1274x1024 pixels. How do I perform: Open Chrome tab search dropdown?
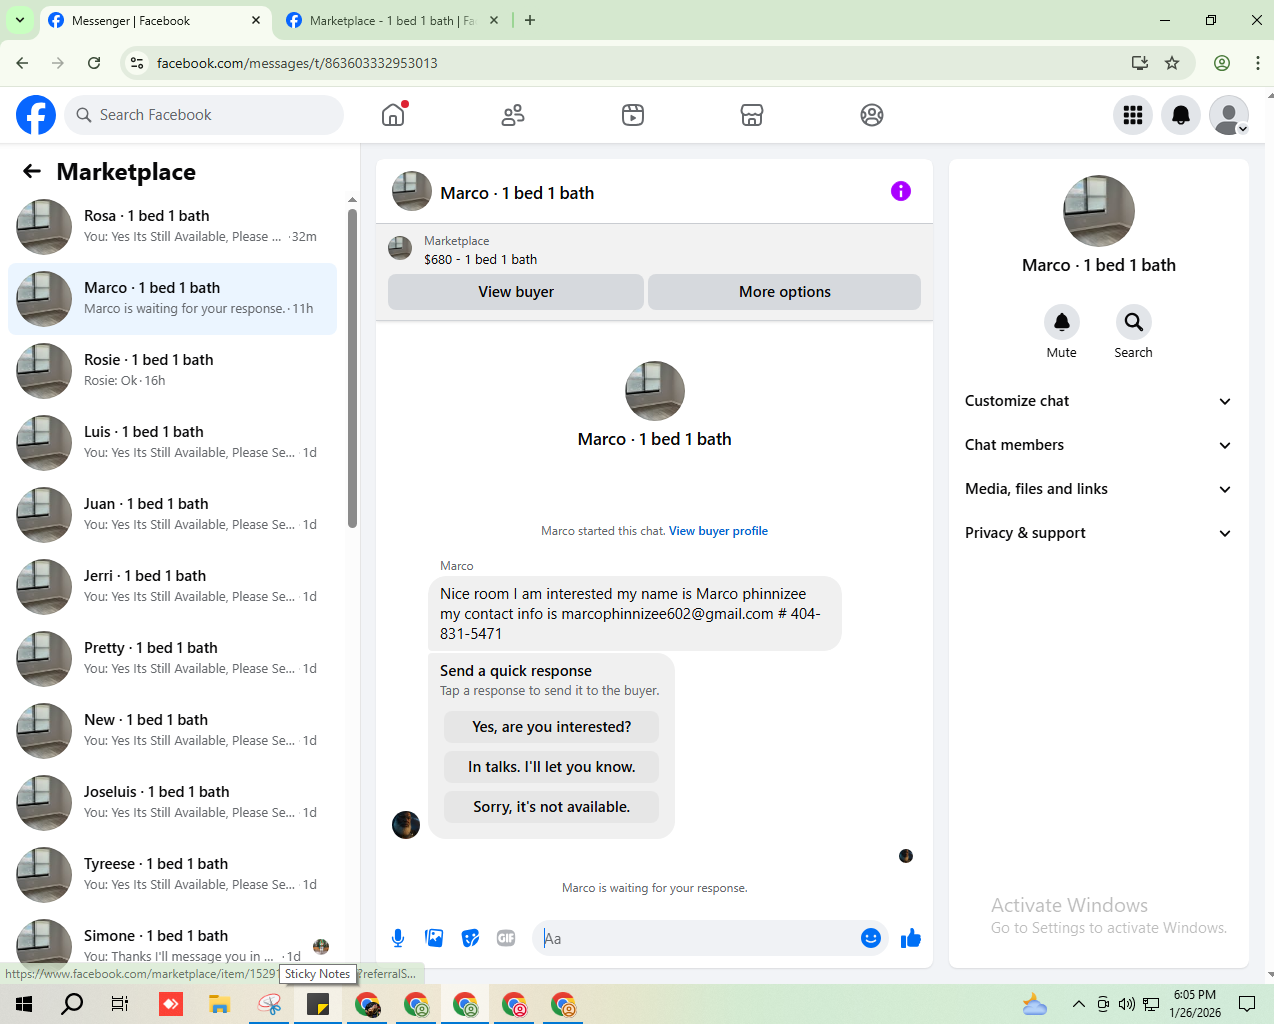pos(20,20)
